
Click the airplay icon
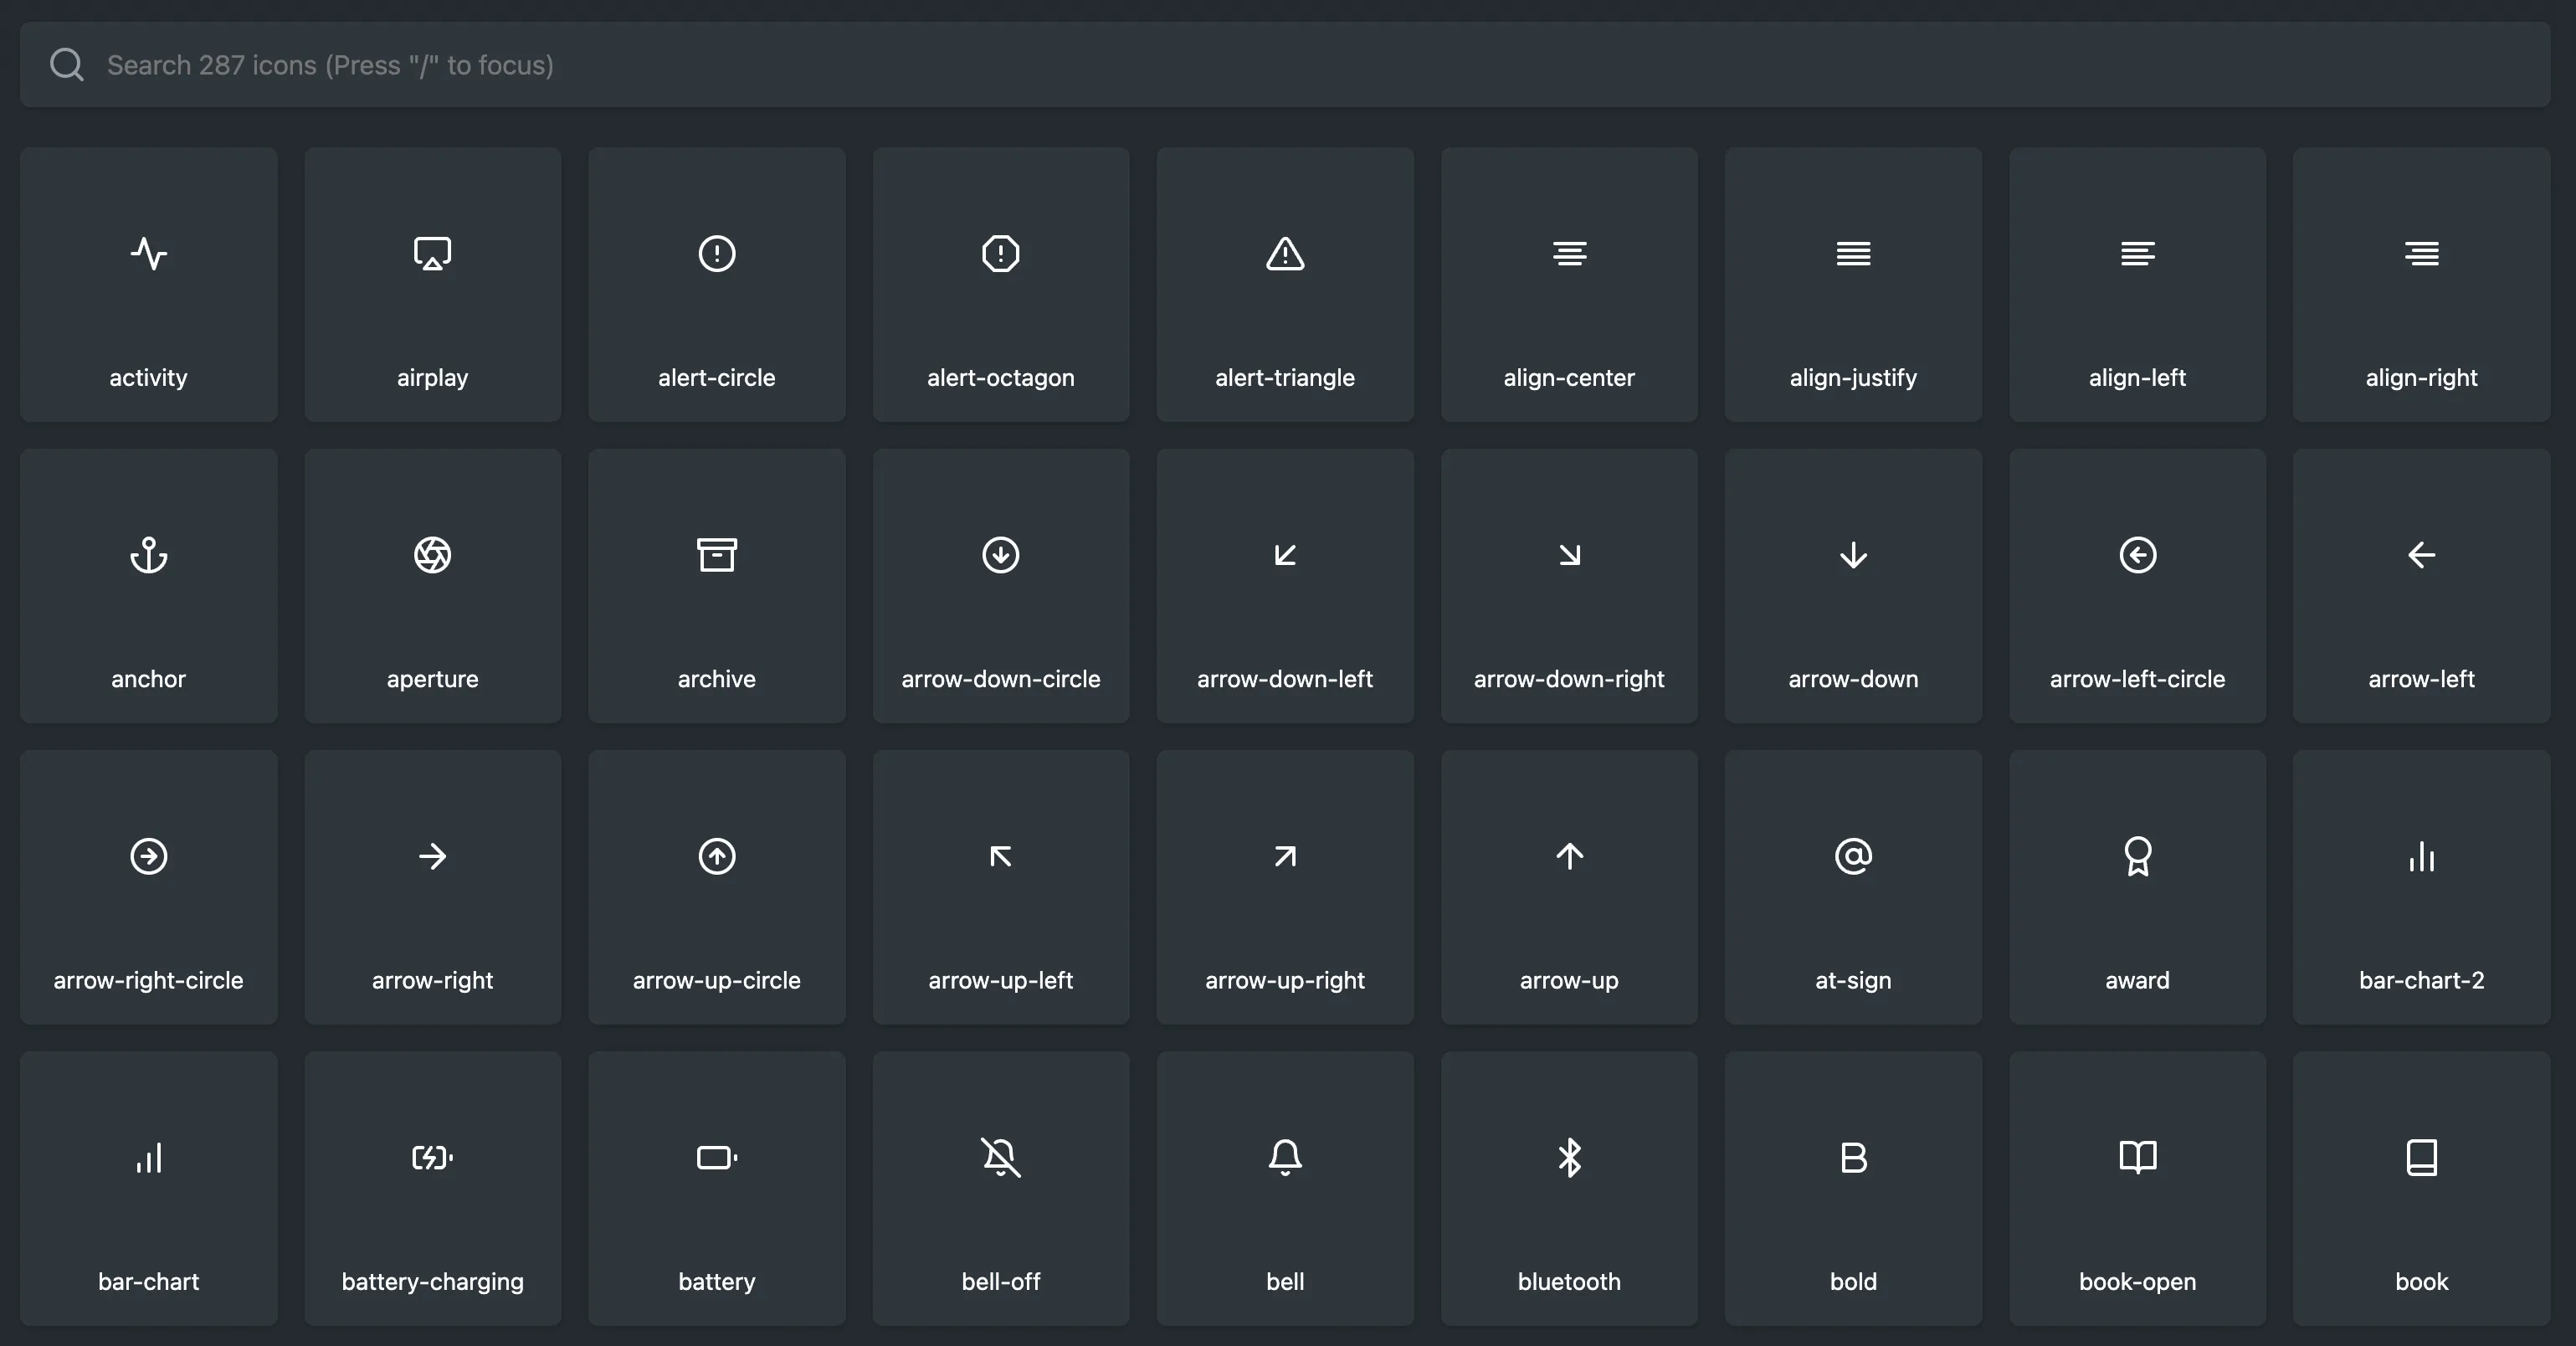point(432,254)
